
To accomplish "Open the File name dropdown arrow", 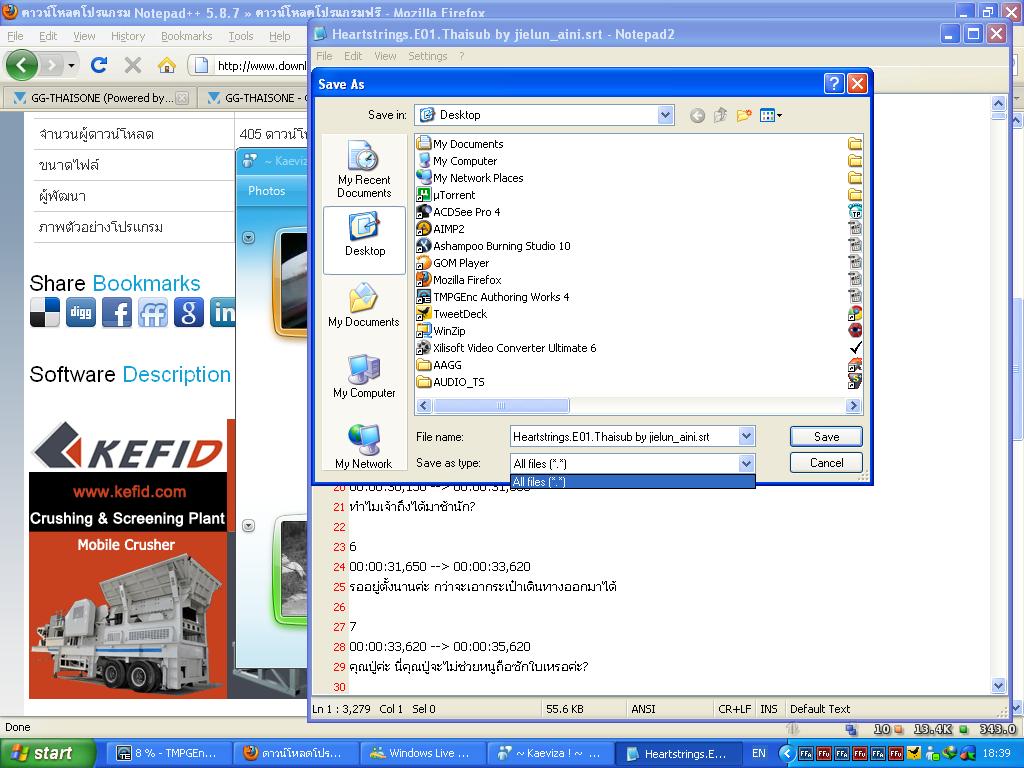I will tap(746, 436).
